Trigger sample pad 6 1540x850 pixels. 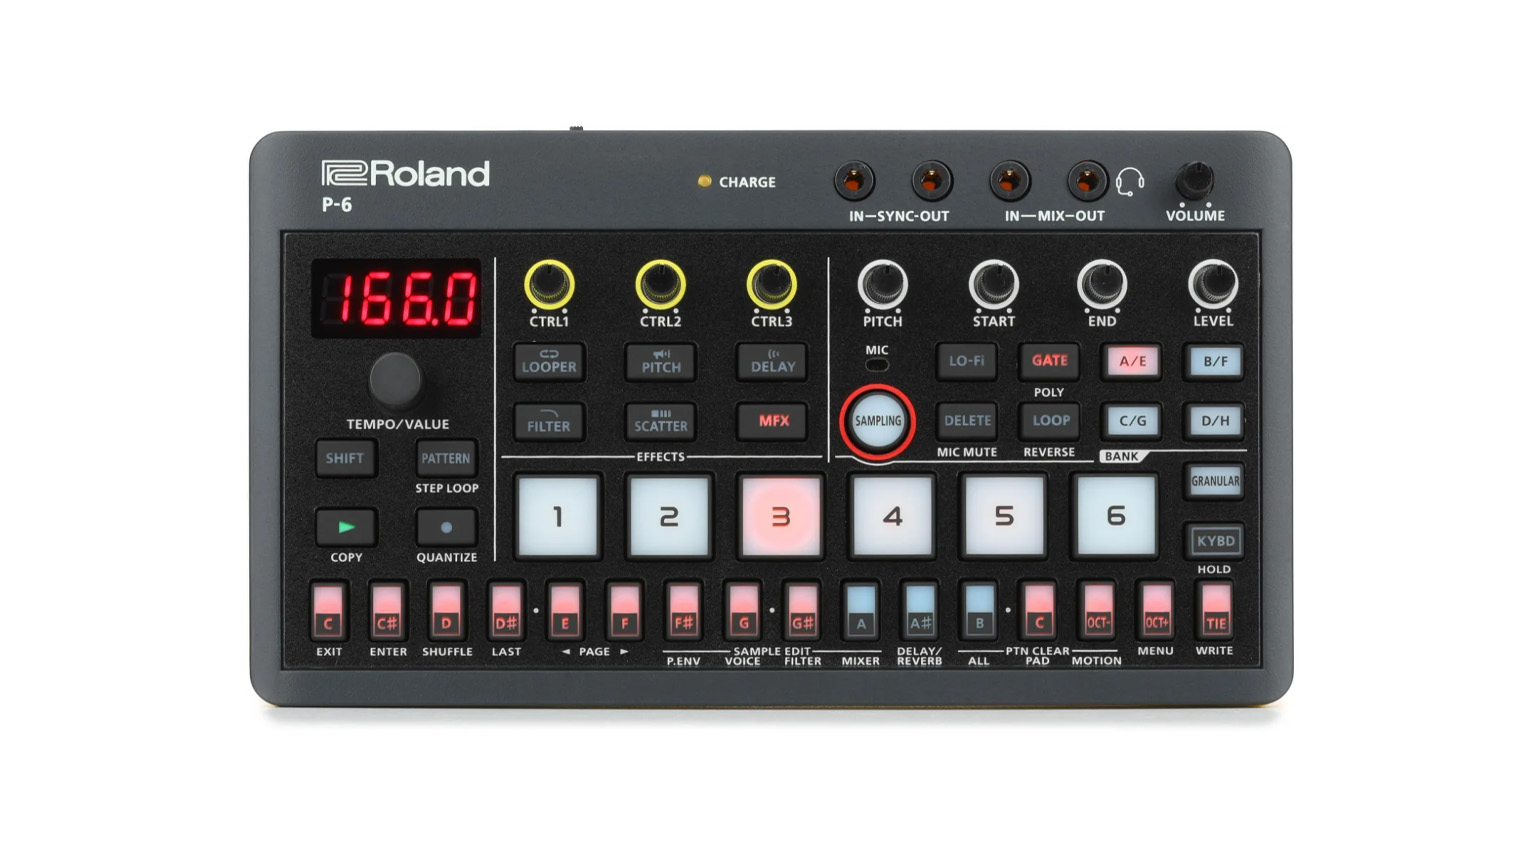(x=1116, y=516)
